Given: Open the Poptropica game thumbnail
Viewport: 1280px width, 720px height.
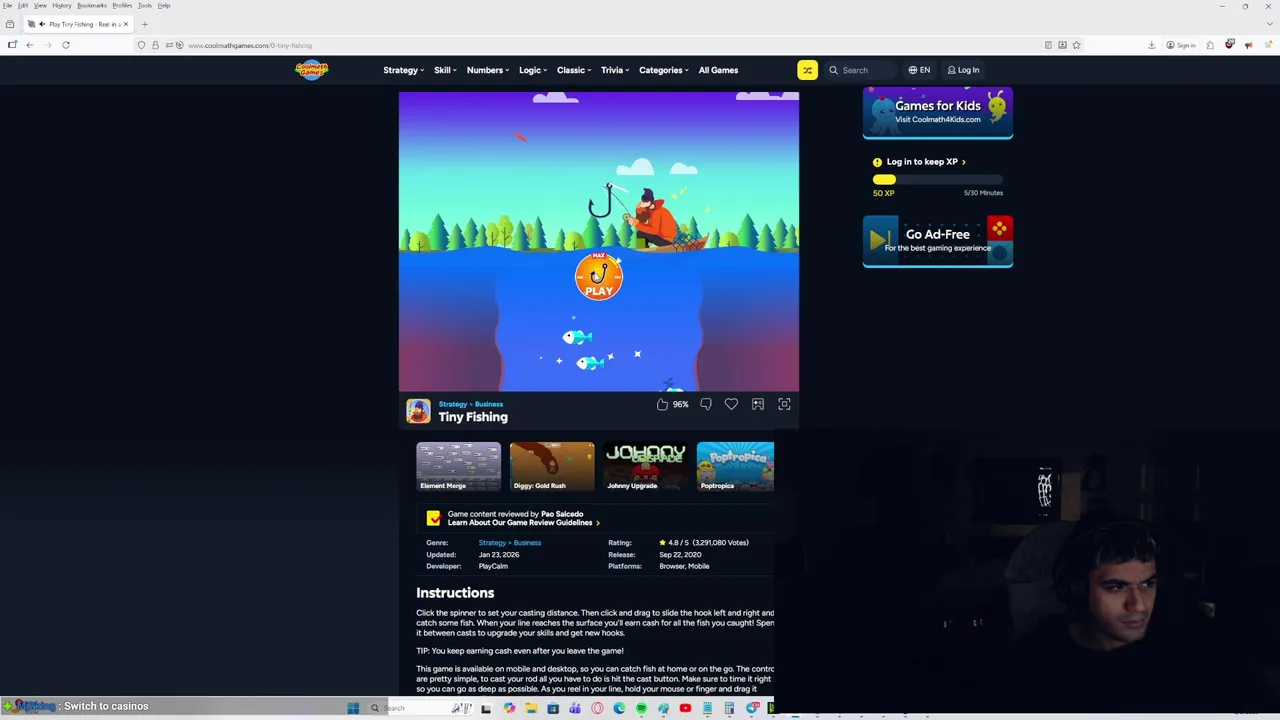Looking at the screenshot, I should coord(735,466).
